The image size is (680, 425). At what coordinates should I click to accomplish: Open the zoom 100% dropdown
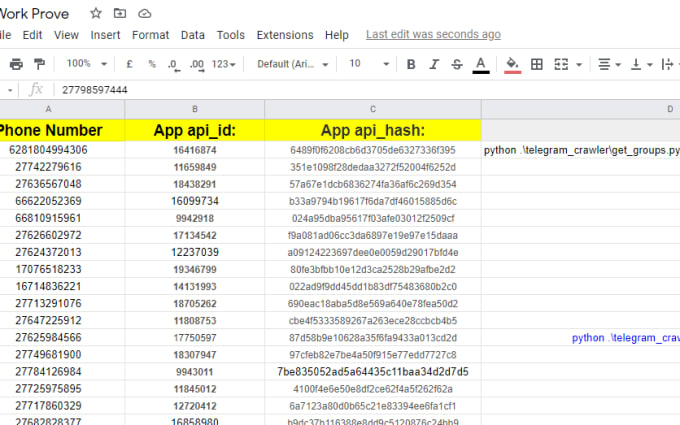coord(86,64)
